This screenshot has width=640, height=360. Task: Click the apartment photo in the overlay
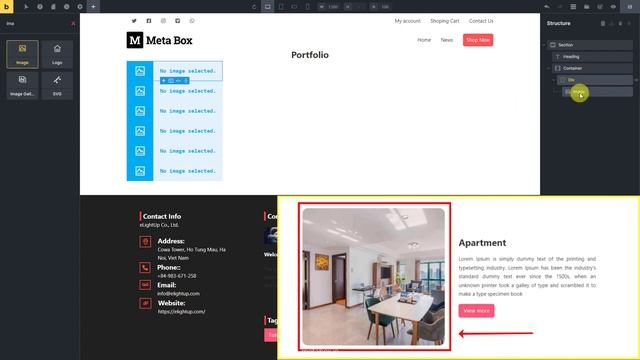[x=373, y=277]
